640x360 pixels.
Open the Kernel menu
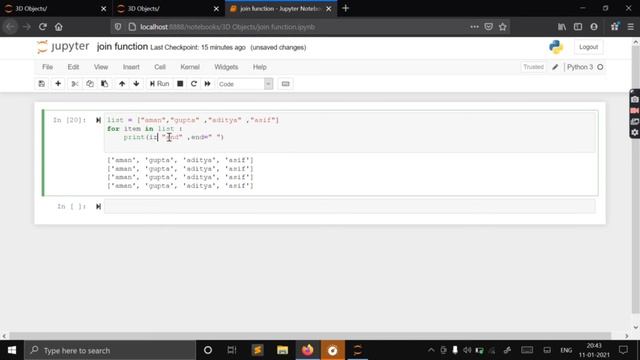190,67
